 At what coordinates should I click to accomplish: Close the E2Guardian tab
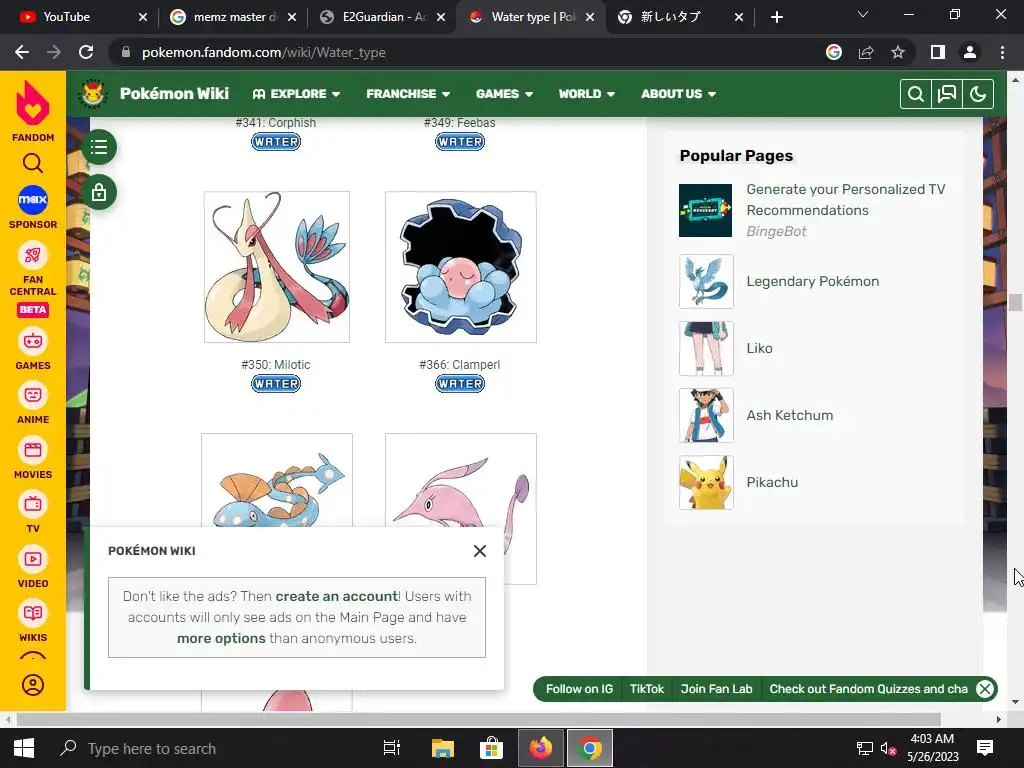click(x=441, y=17)
